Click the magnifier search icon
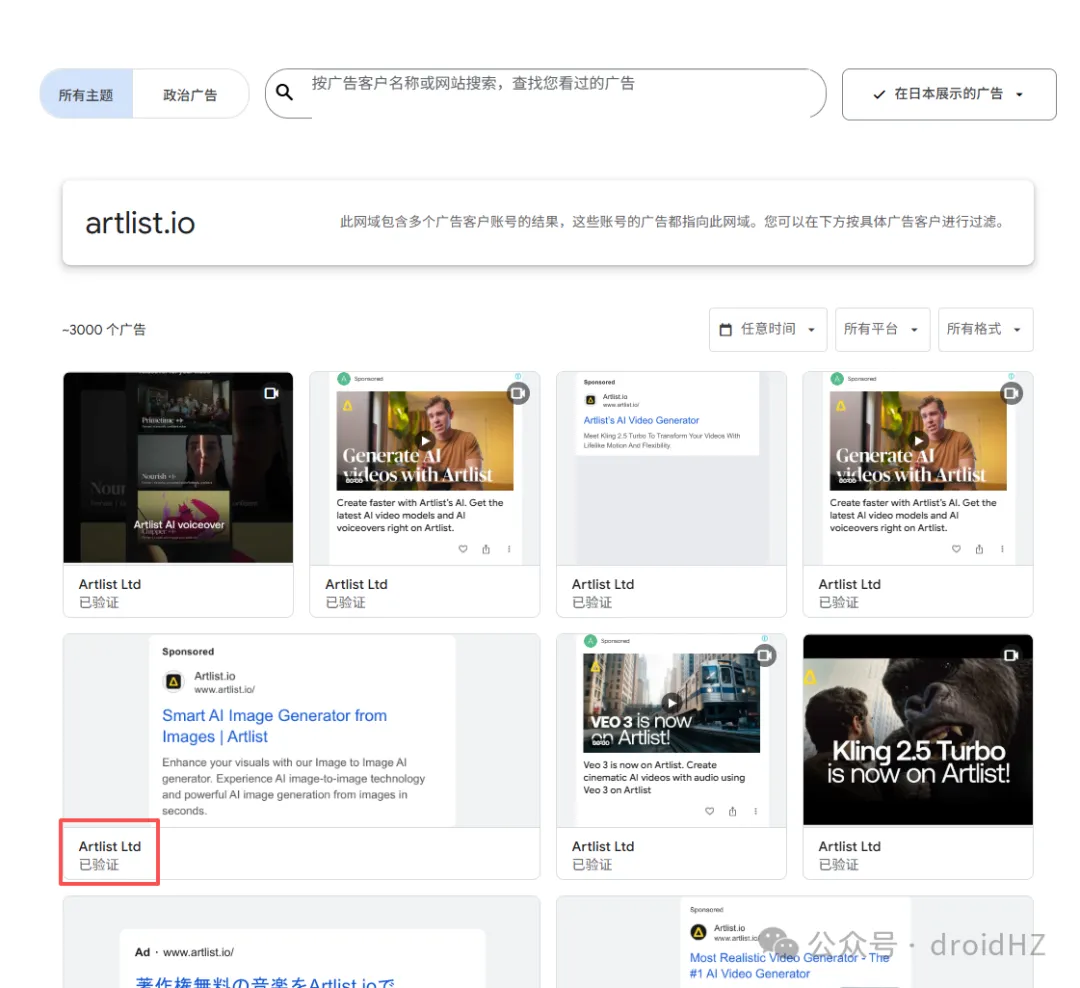Image resolution: width=1080 pixels, height=988 pixels. (x=285, y=93)
